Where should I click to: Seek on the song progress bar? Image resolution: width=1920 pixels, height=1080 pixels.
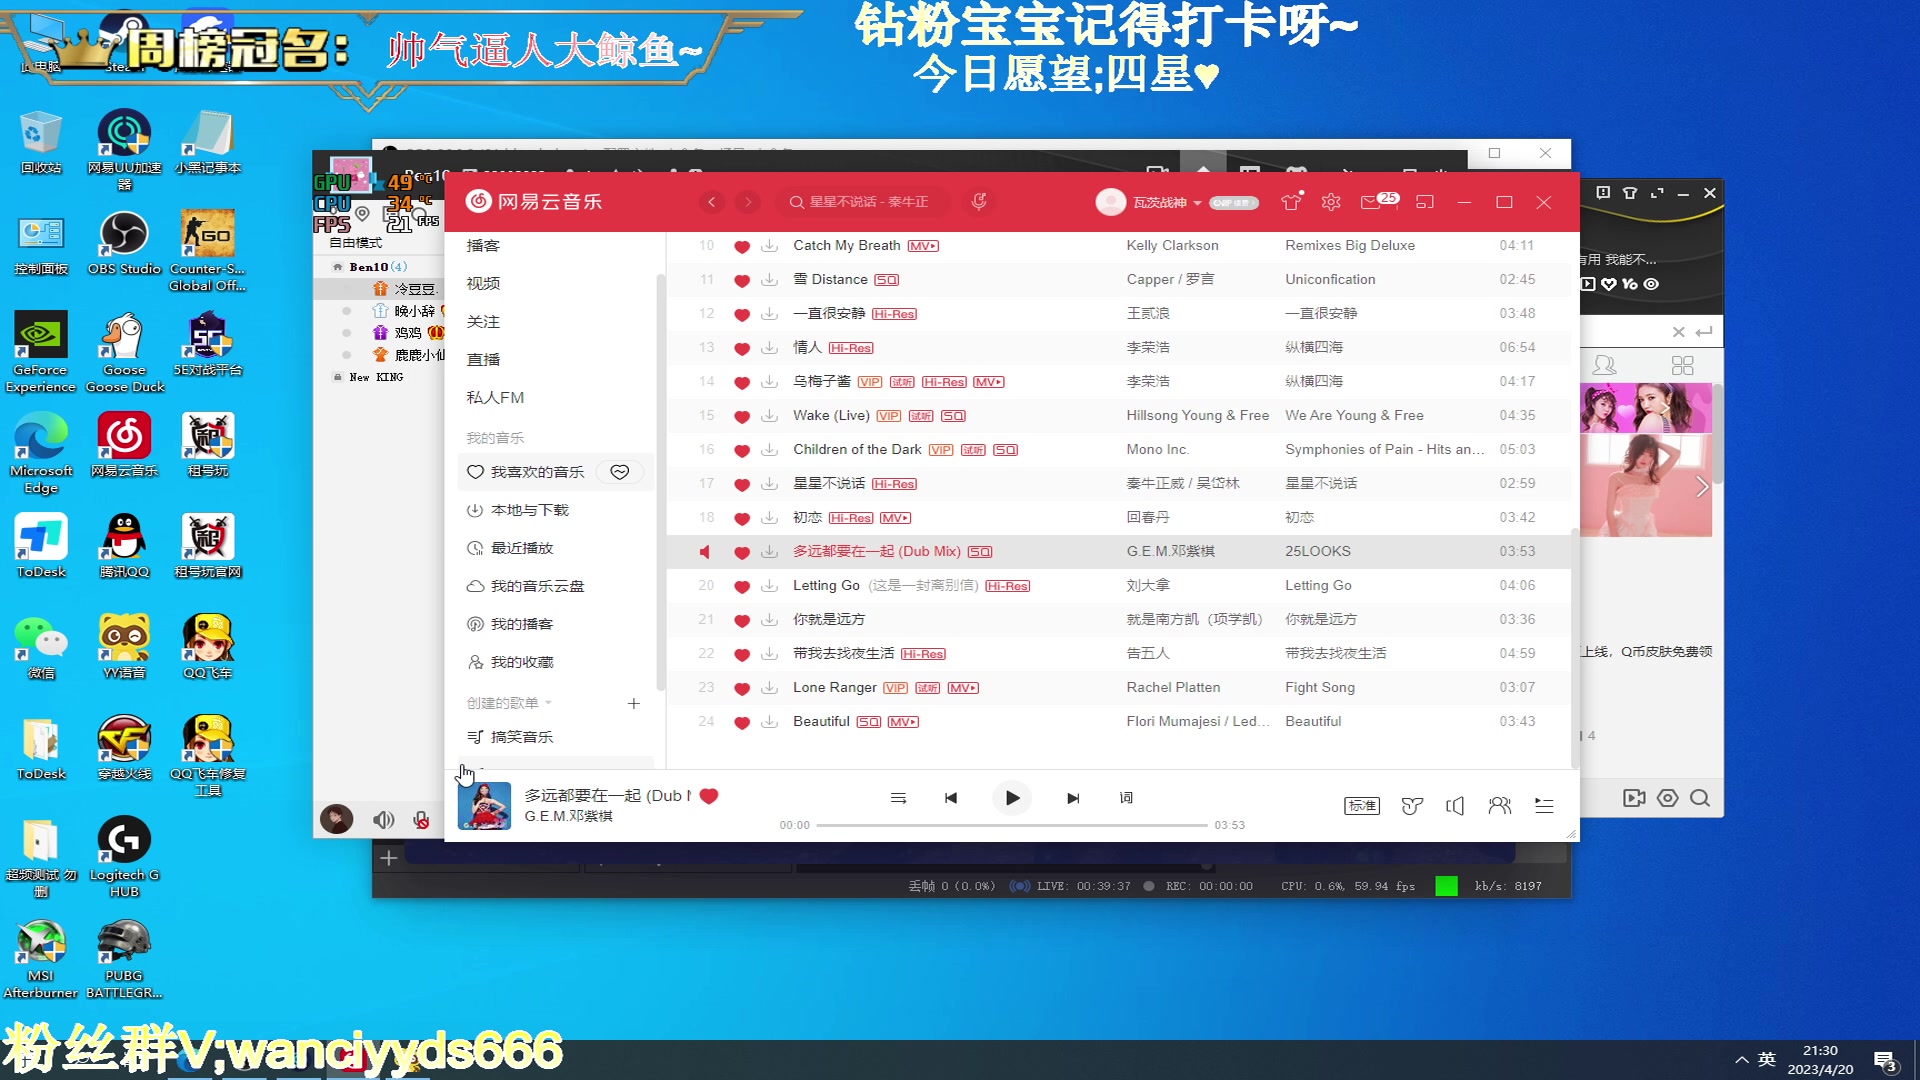pyautogui.click(x=1012, y=825)
